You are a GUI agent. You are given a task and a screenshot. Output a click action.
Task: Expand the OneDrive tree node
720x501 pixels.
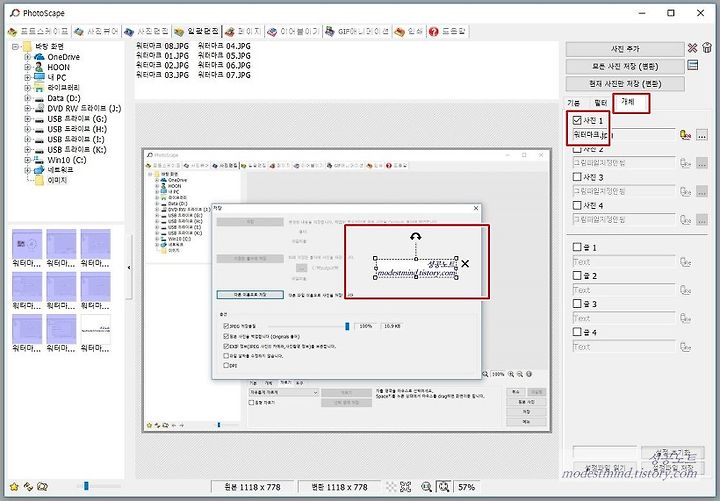coord(27,57)
